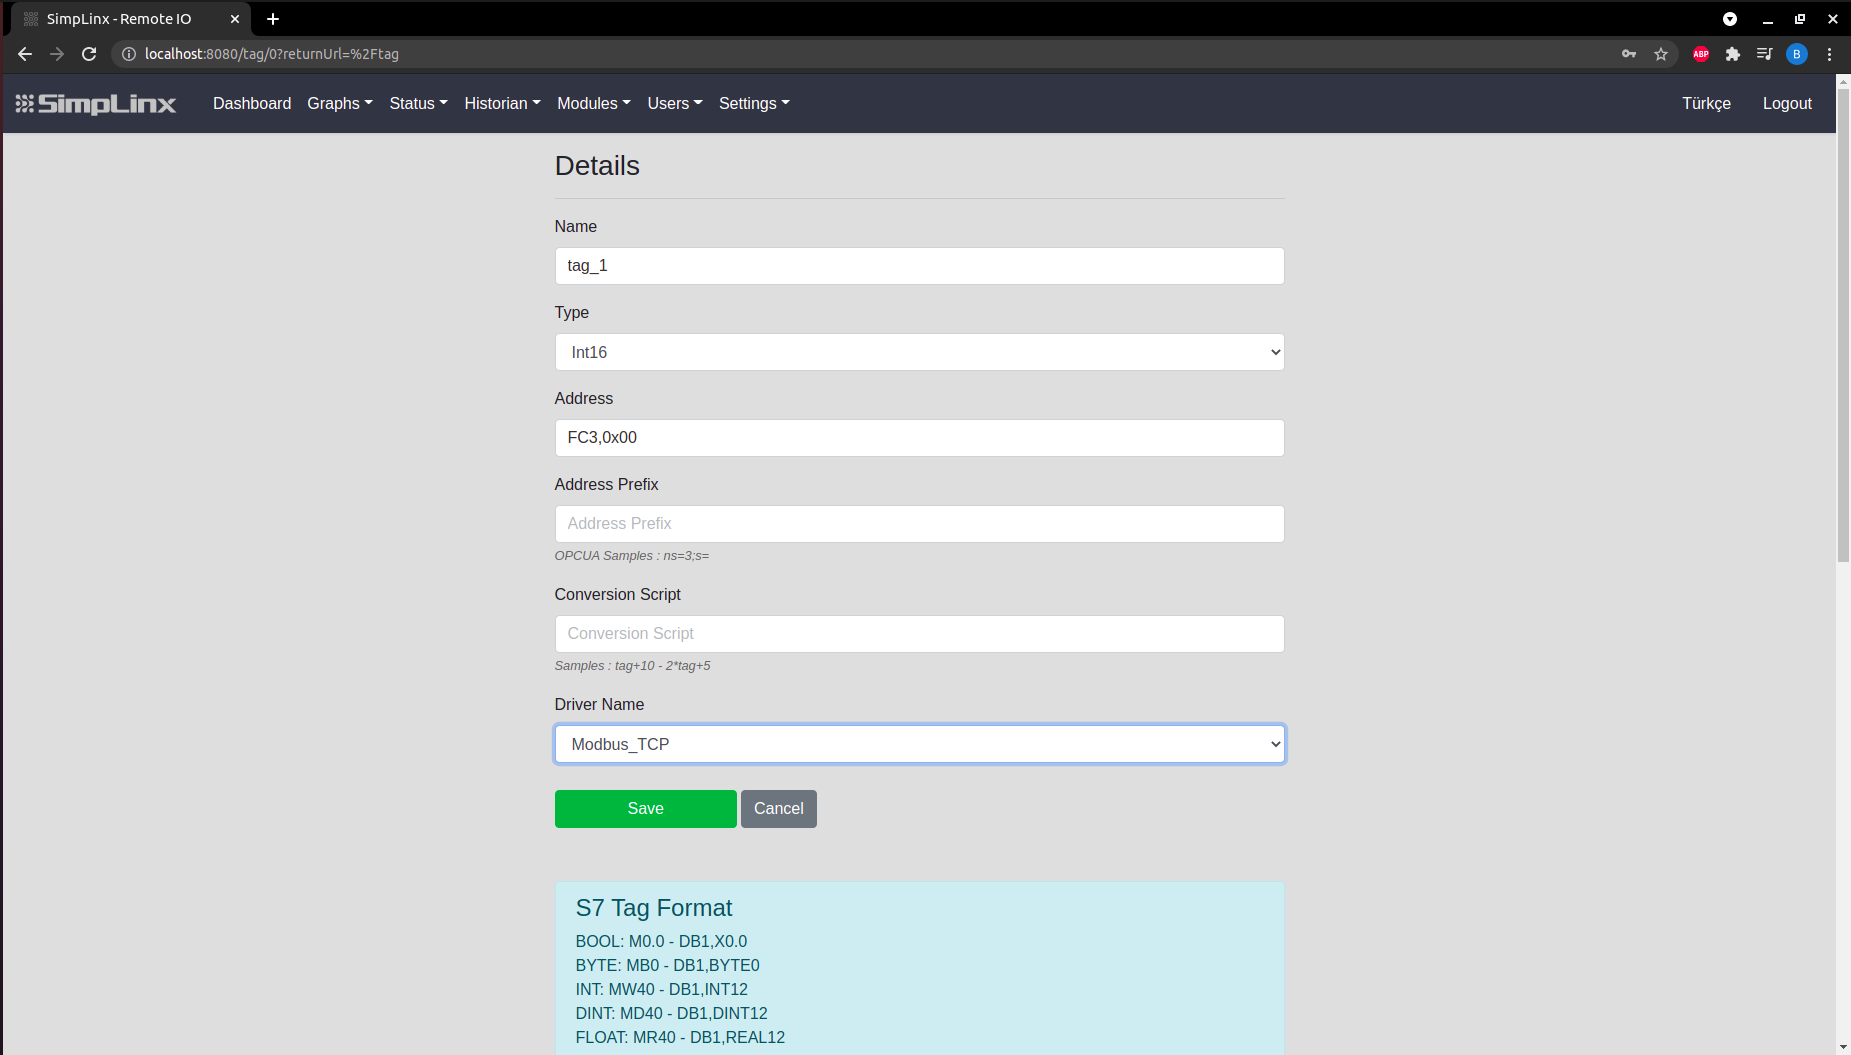The image size is (1851, 1055).
Task: Click the SimpLinx logo
Action: tap(96, 104)
